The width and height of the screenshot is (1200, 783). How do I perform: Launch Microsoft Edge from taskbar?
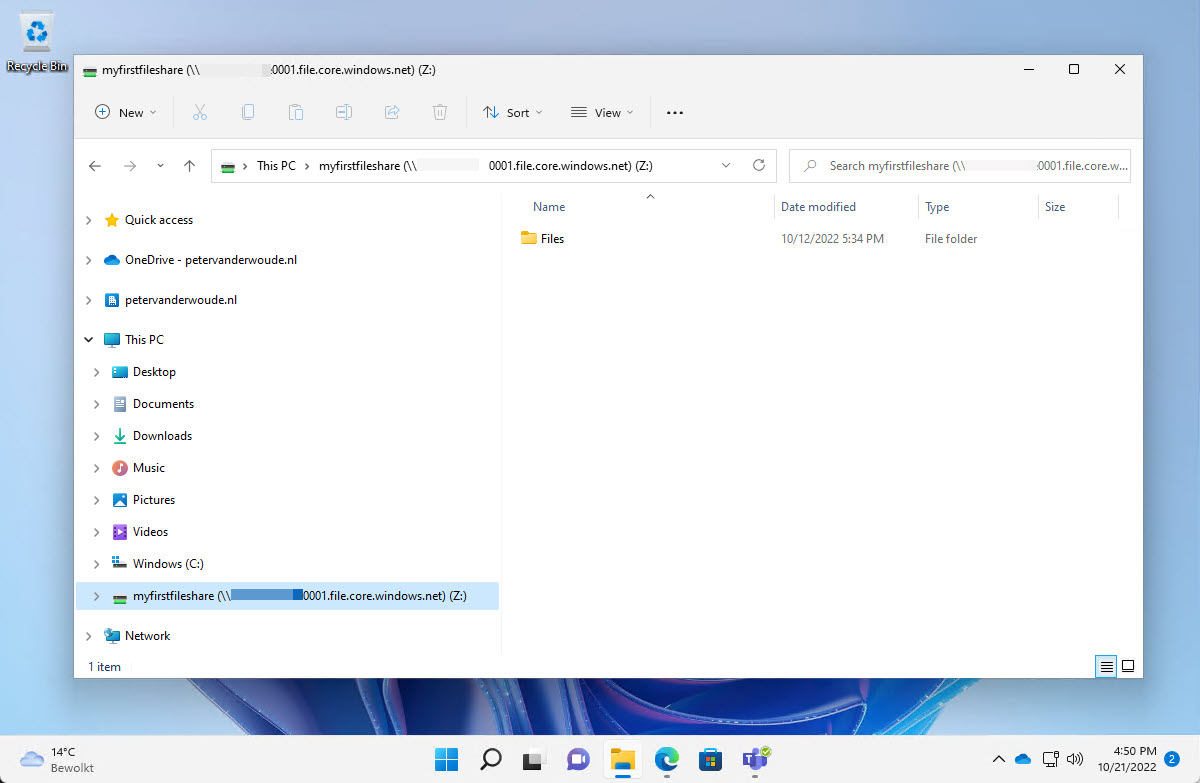pyautogui.click(x=667, y=759)
